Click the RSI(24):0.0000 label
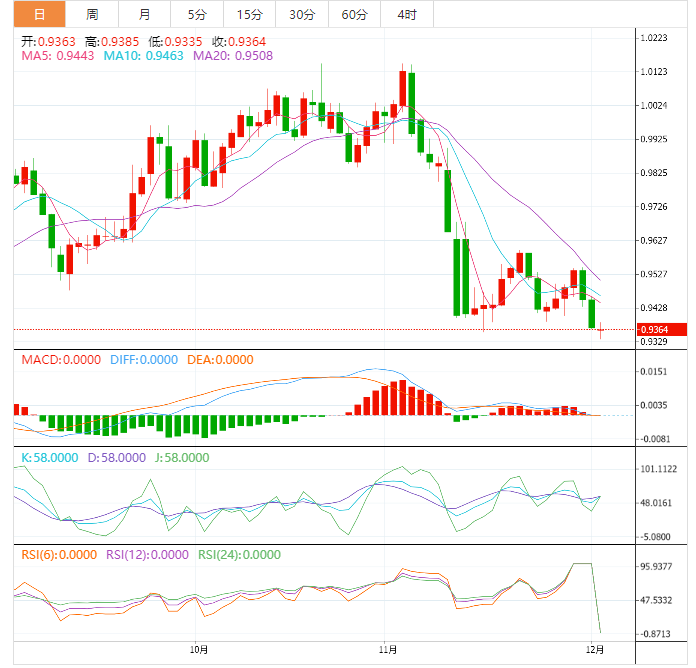This screenshot has height=668, width=696. pyautogui.click(x=239, y=555)
